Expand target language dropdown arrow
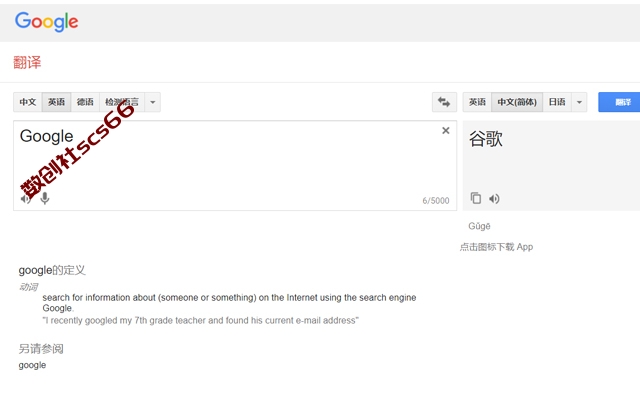The height and width of the screenshot is (400, 640). pos(579,102)
